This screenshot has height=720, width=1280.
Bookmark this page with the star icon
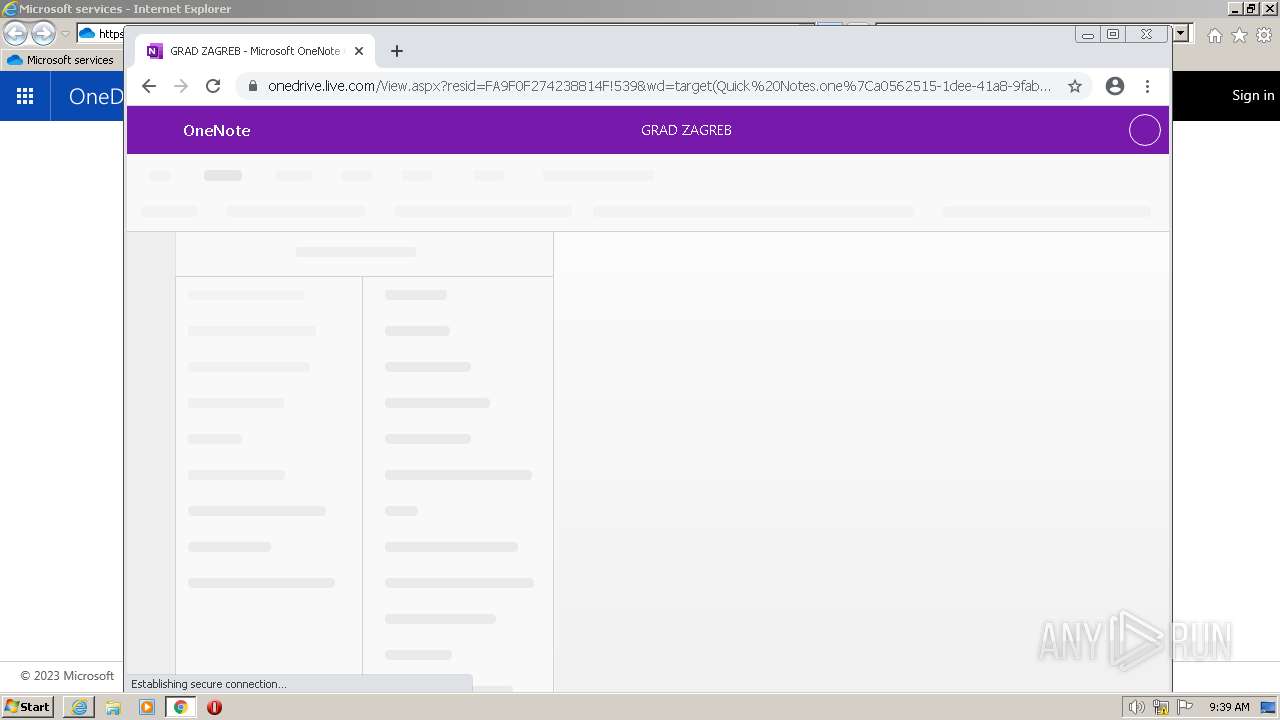(1075, 86)
